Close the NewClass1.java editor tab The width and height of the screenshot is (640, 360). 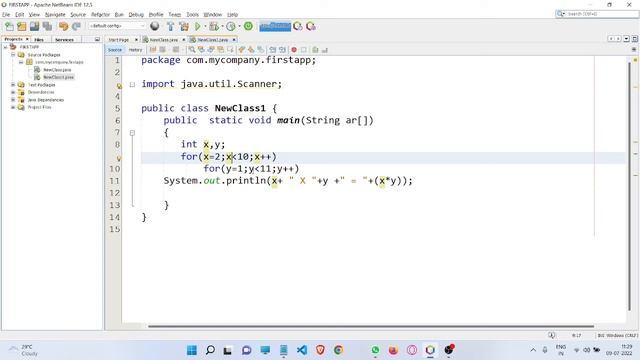tap(234, 40)
